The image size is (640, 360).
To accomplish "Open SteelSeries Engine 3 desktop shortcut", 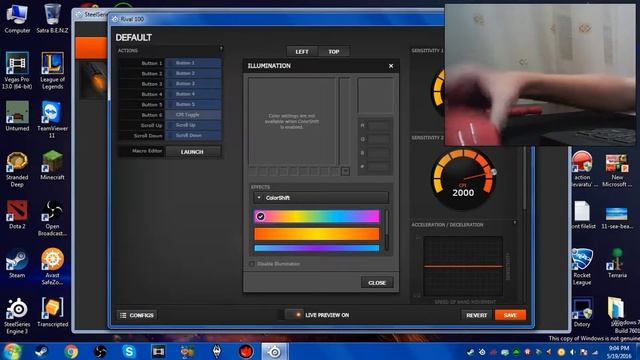I will [17, 316].
